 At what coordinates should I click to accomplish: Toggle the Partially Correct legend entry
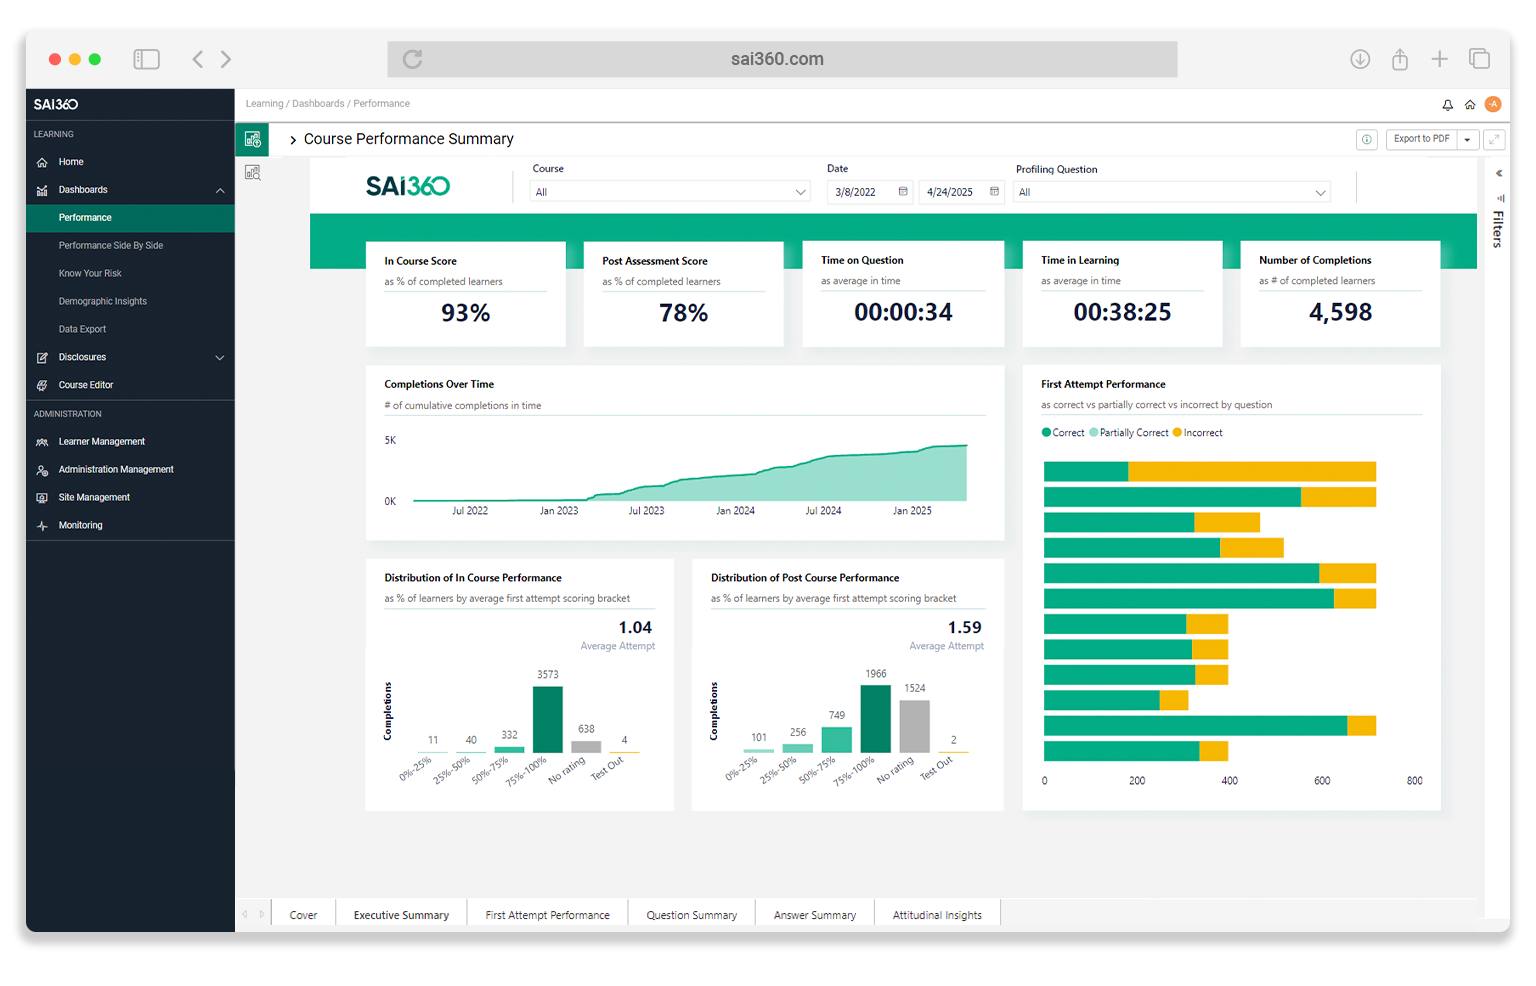1130,432
